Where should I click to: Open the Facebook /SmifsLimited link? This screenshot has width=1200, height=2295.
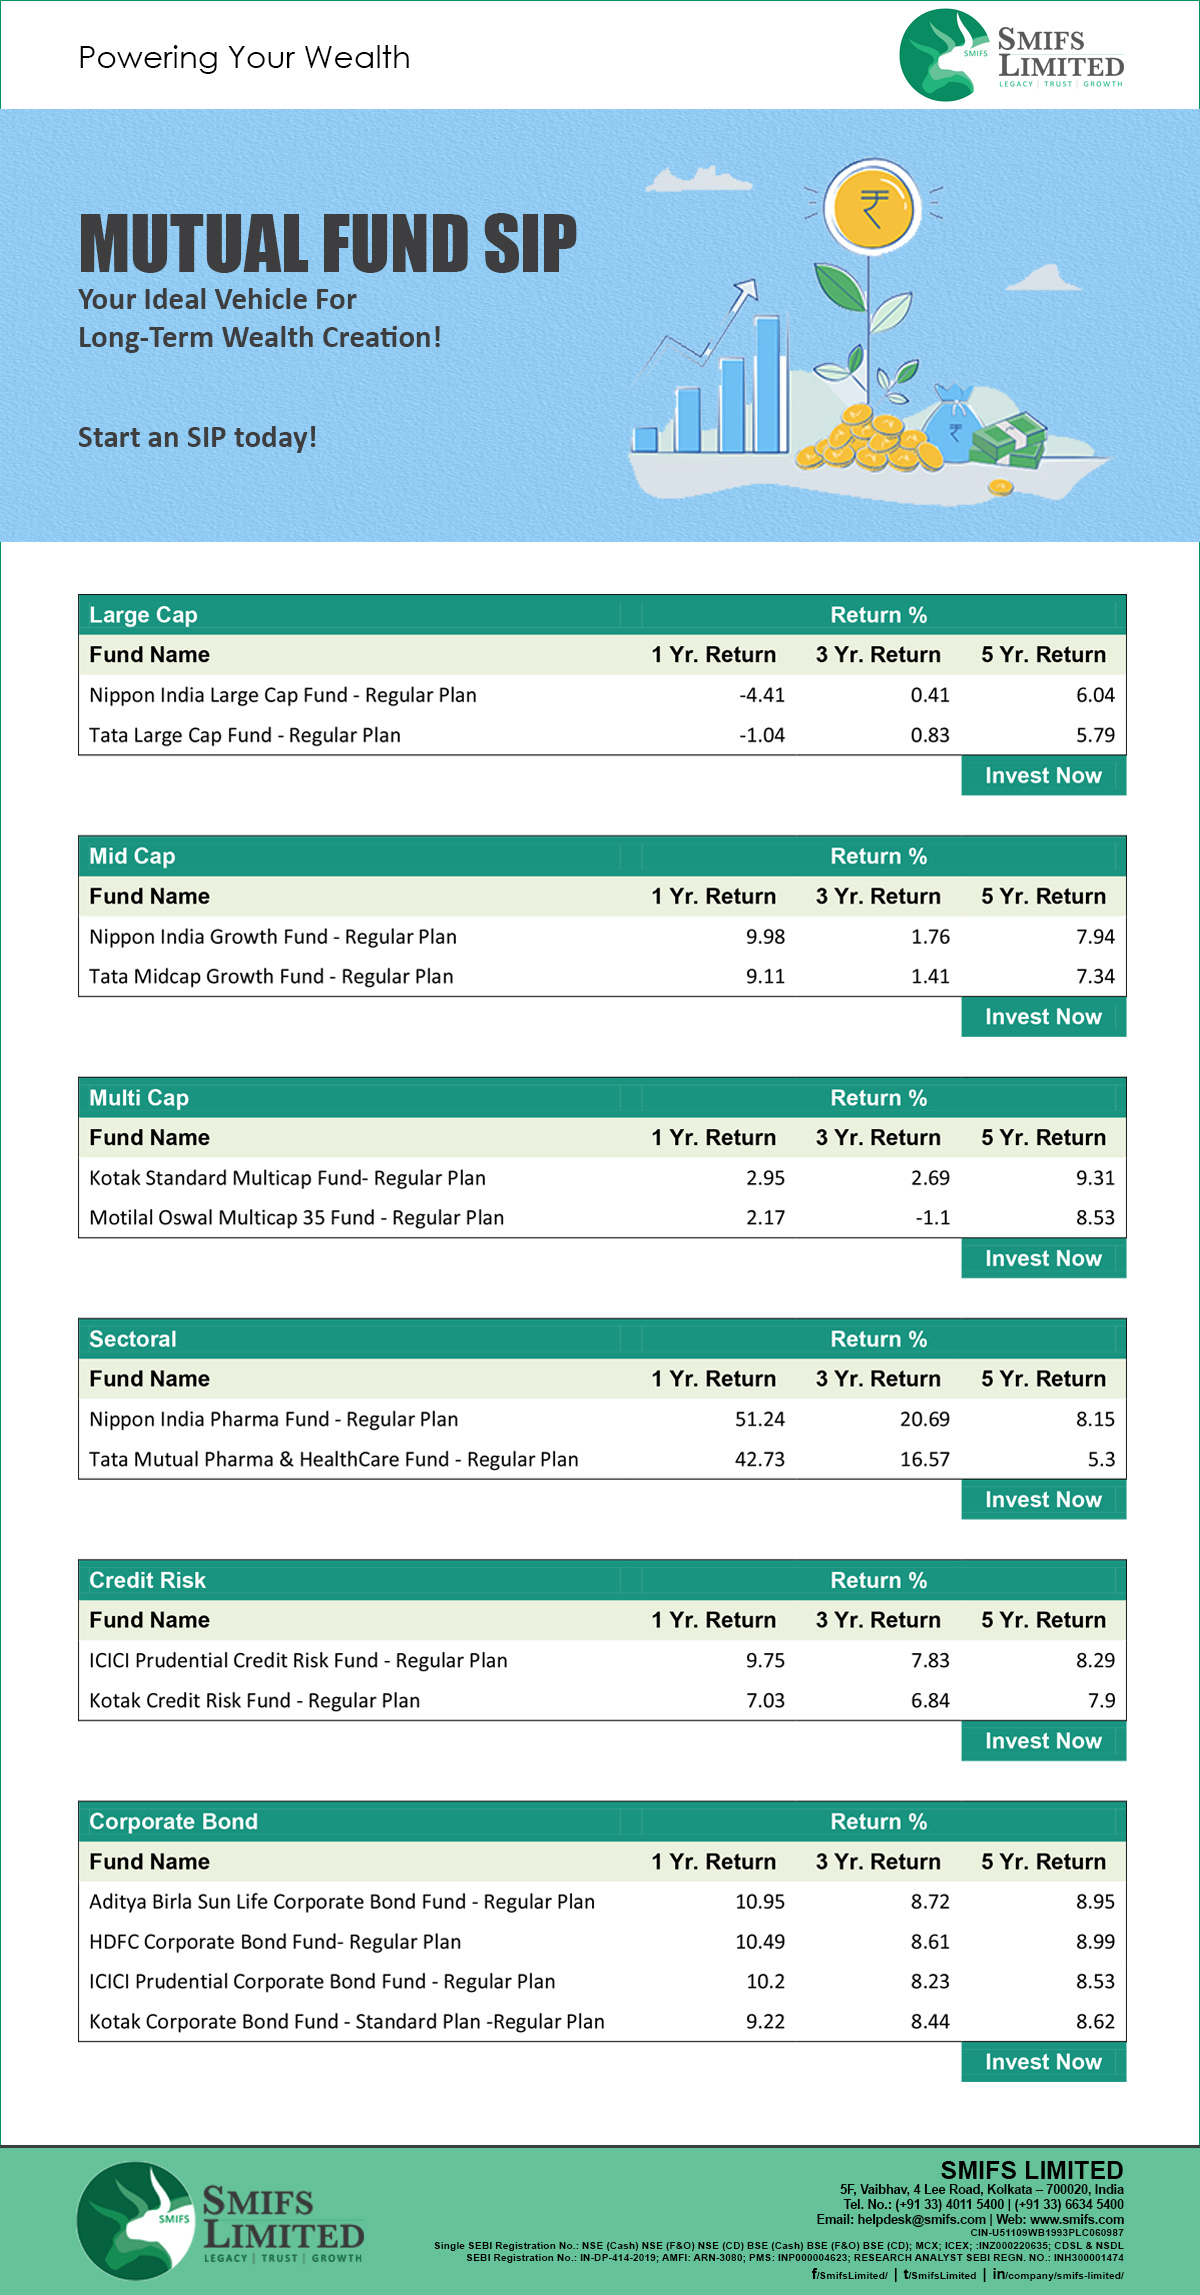coord(849,2274)
